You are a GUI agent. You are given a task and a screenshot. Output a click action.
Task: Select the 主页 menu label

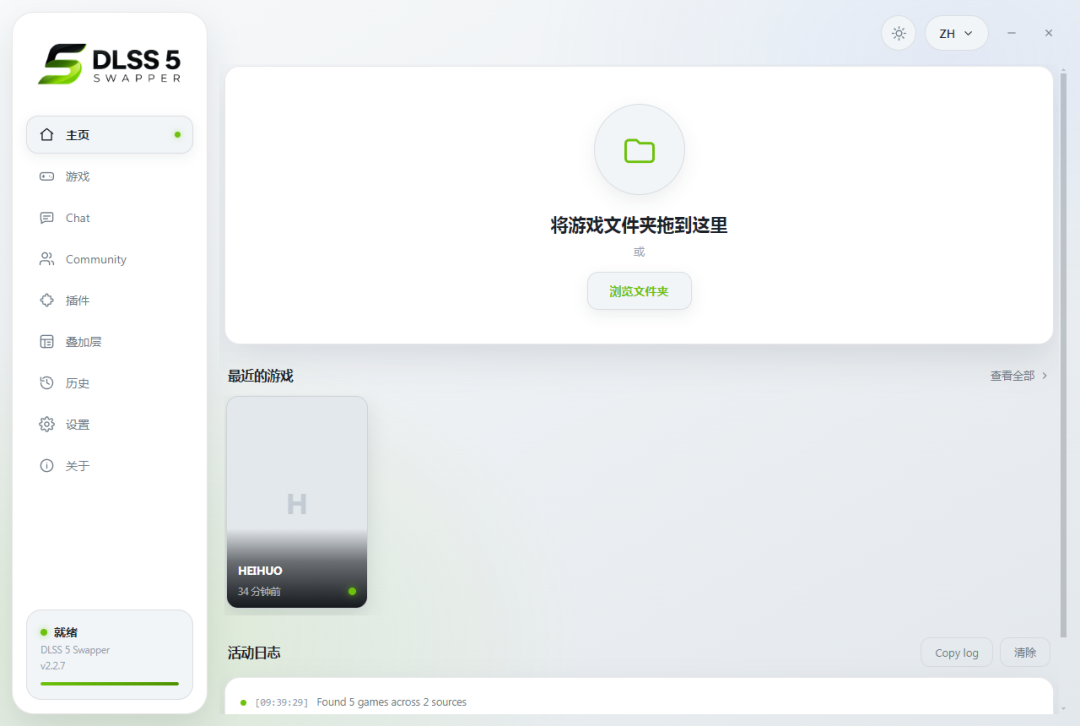(77, 135)
